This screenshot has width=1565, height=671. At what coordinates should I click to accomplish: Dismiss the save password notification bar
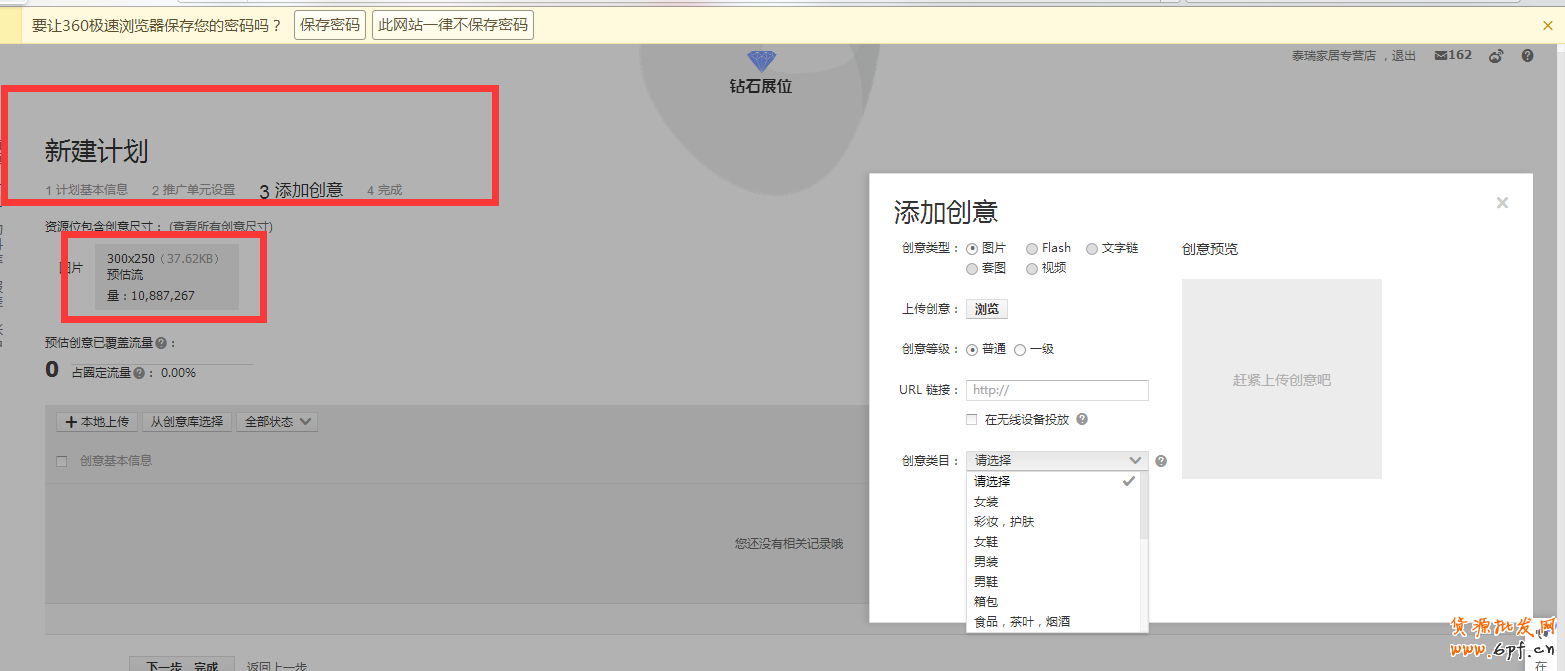pyautogui.click(x=1548, y=25)
